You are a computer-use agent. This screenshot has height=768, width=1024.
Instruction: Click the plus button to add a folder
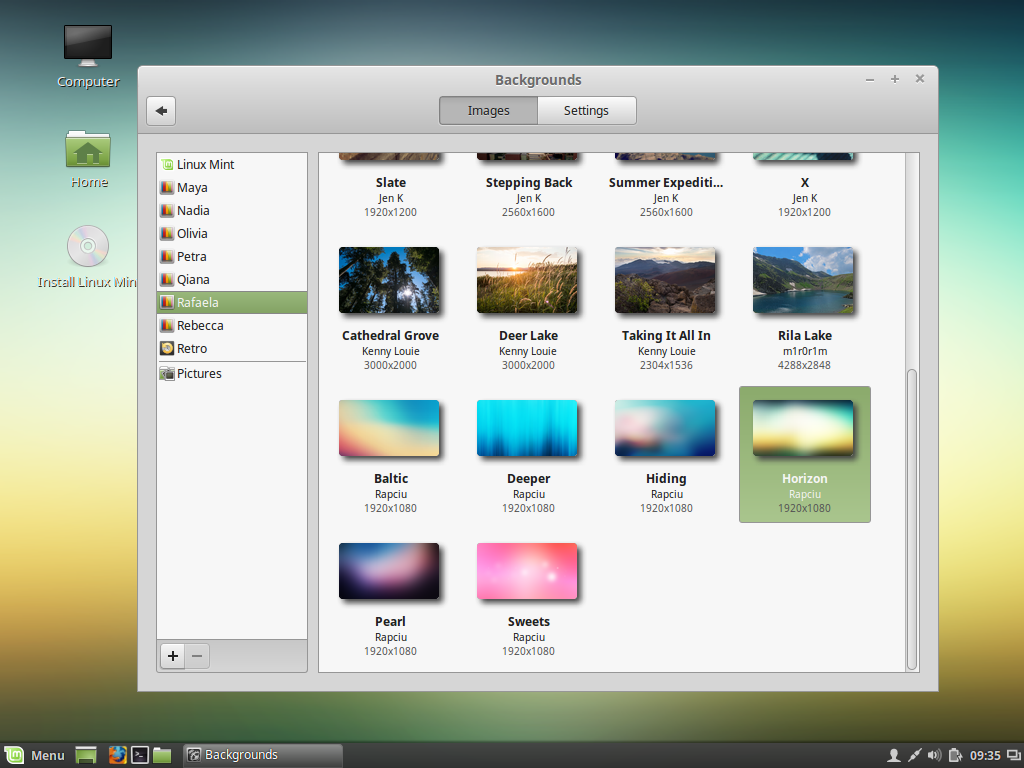[173, 656]
